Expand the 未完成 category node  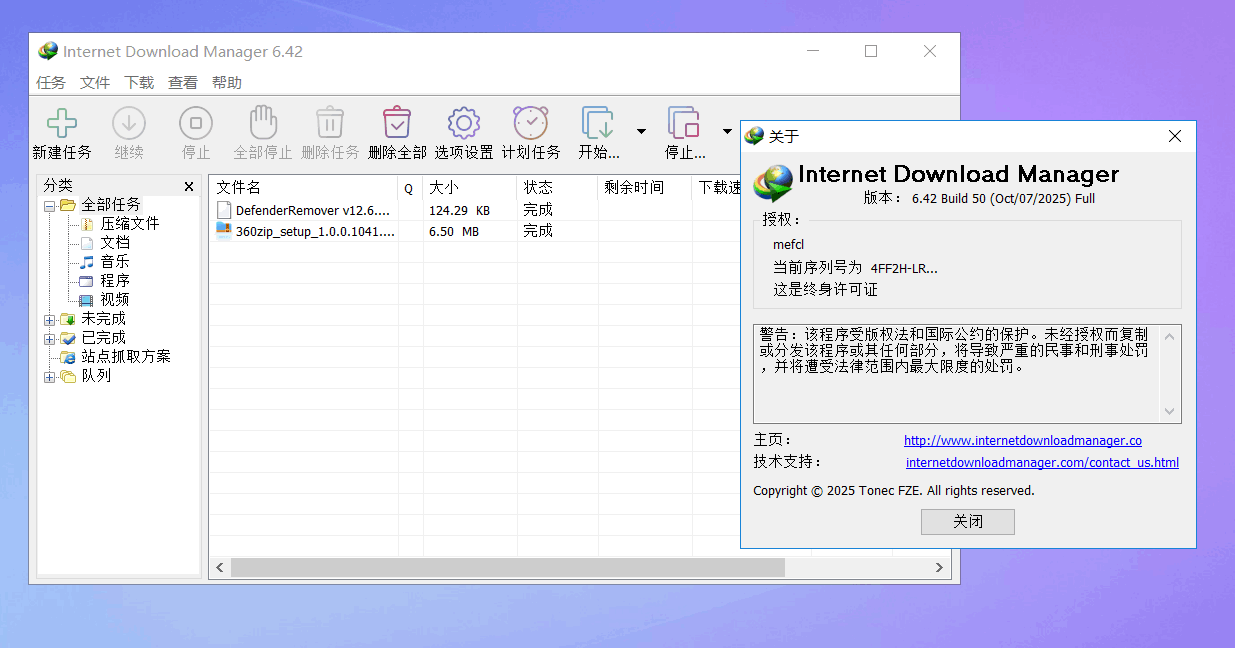click(x=49, y=318)
